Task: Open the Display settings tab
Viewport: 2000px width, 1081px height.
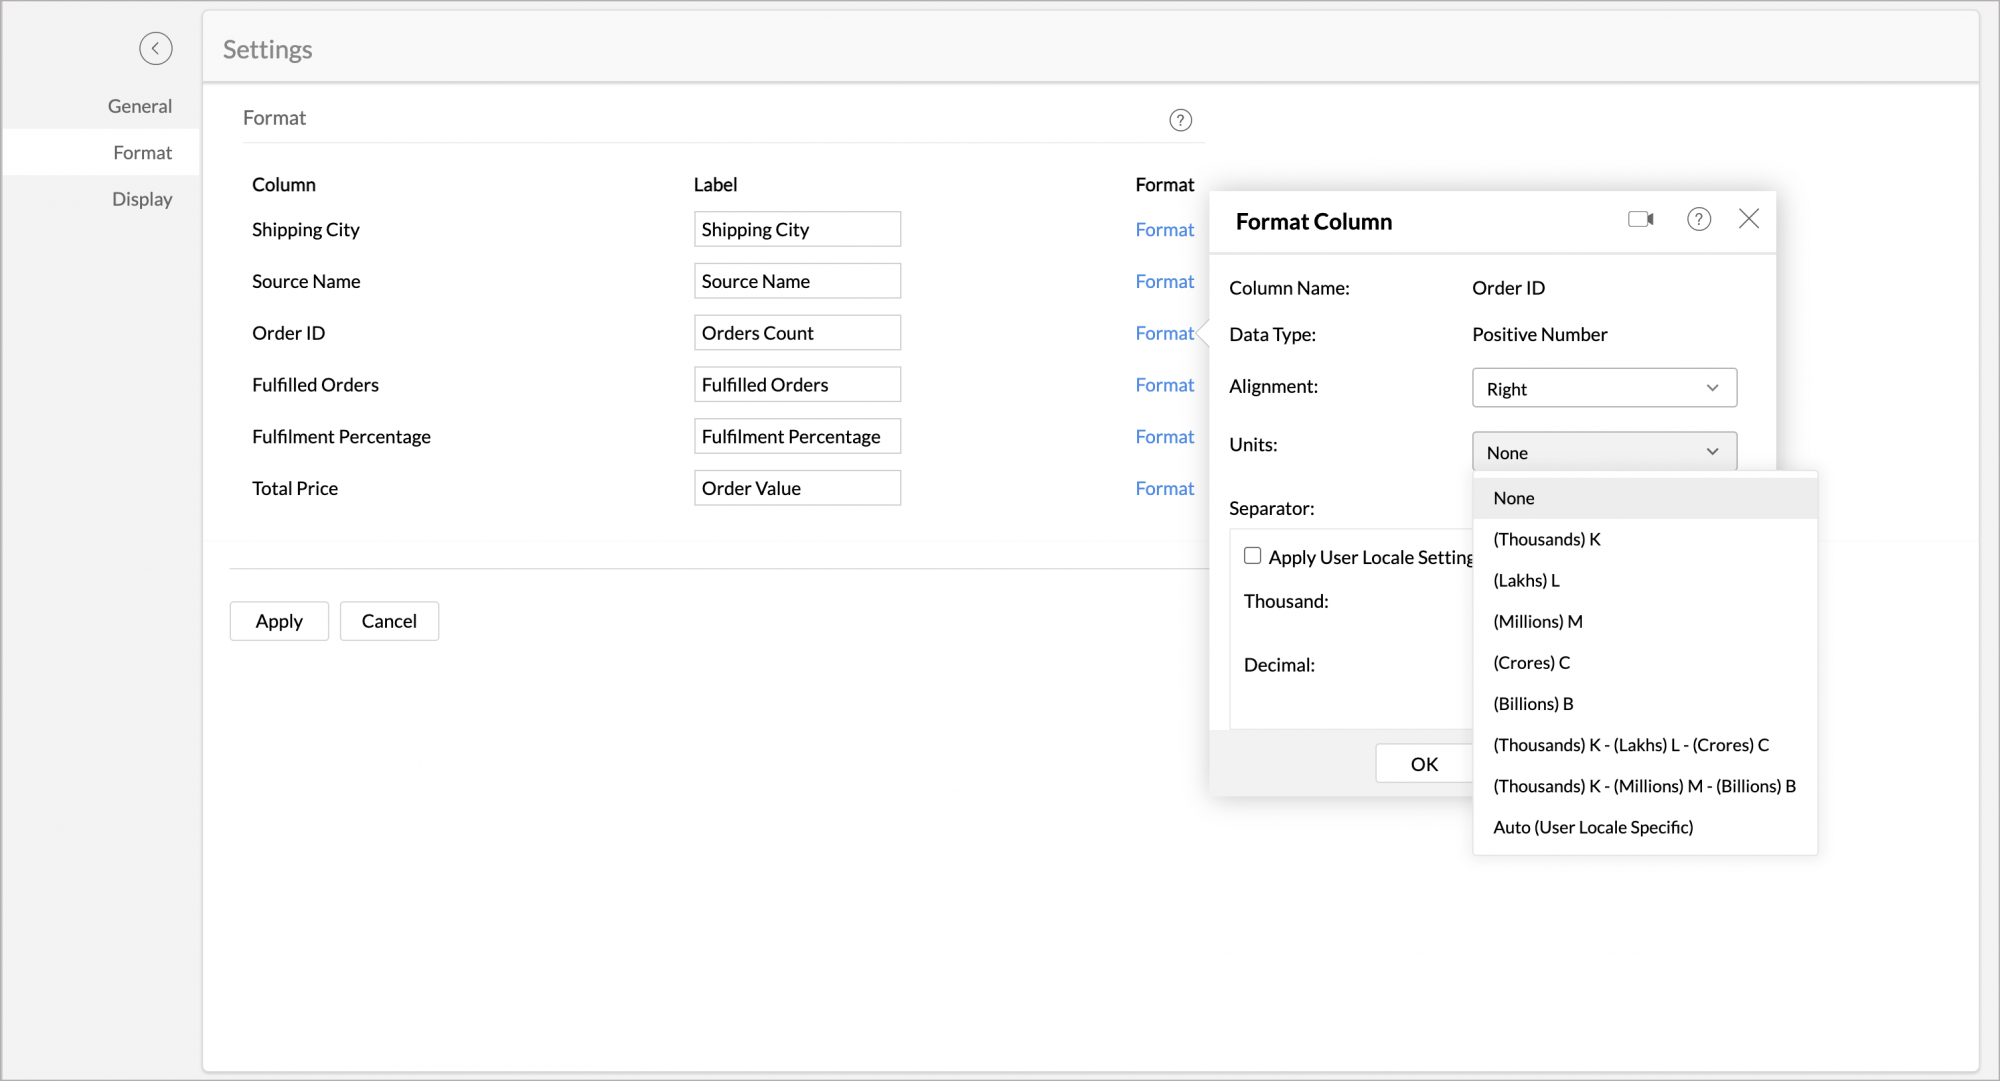Action: [142, 199]
